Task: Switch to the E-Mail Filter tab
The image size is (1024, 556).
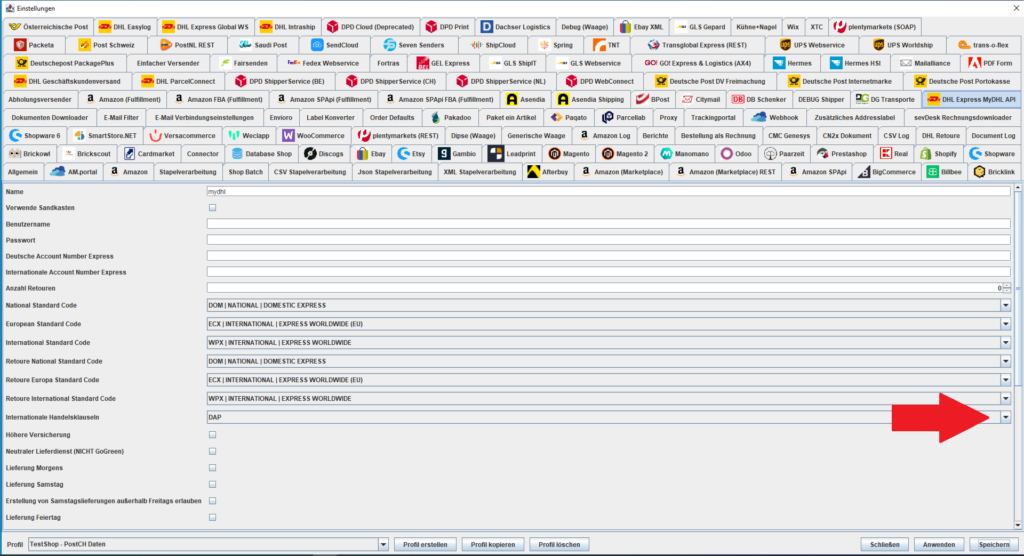Action: pyautogui.click(x=121, y=118)
